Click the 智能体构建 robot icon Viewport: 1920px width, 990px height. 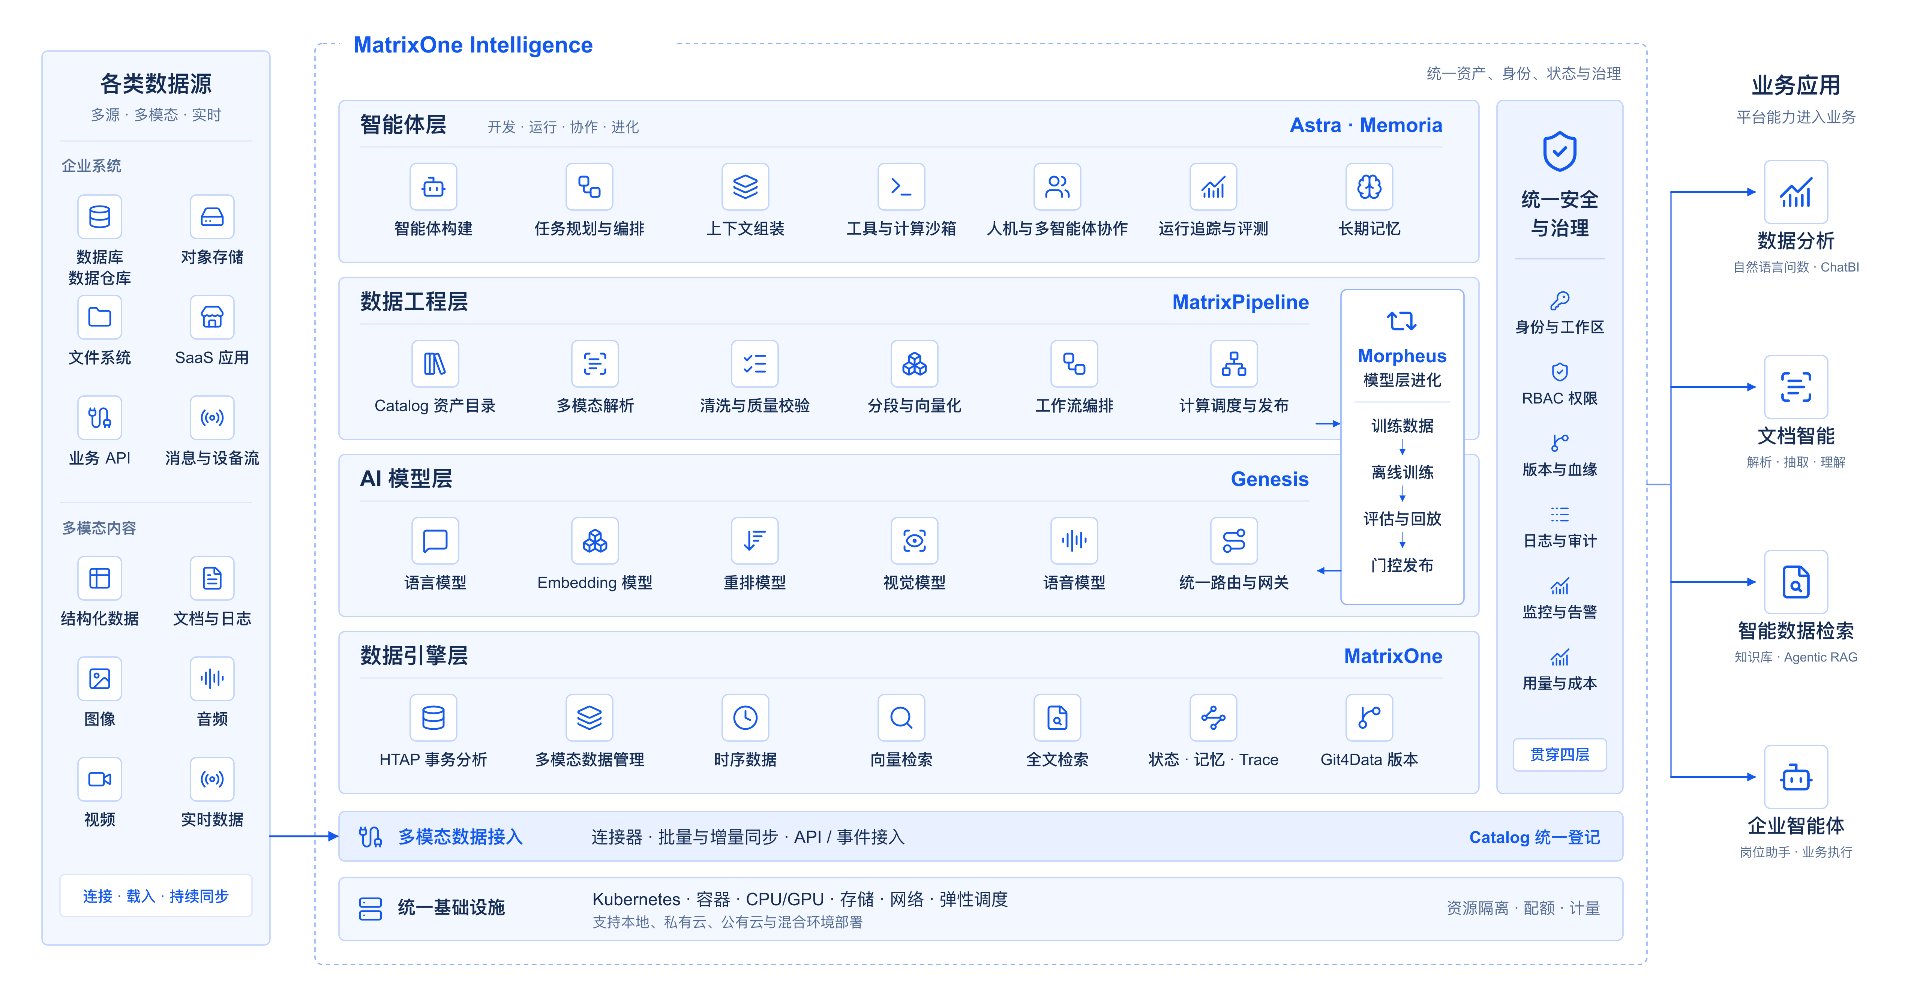pos(433,187)
